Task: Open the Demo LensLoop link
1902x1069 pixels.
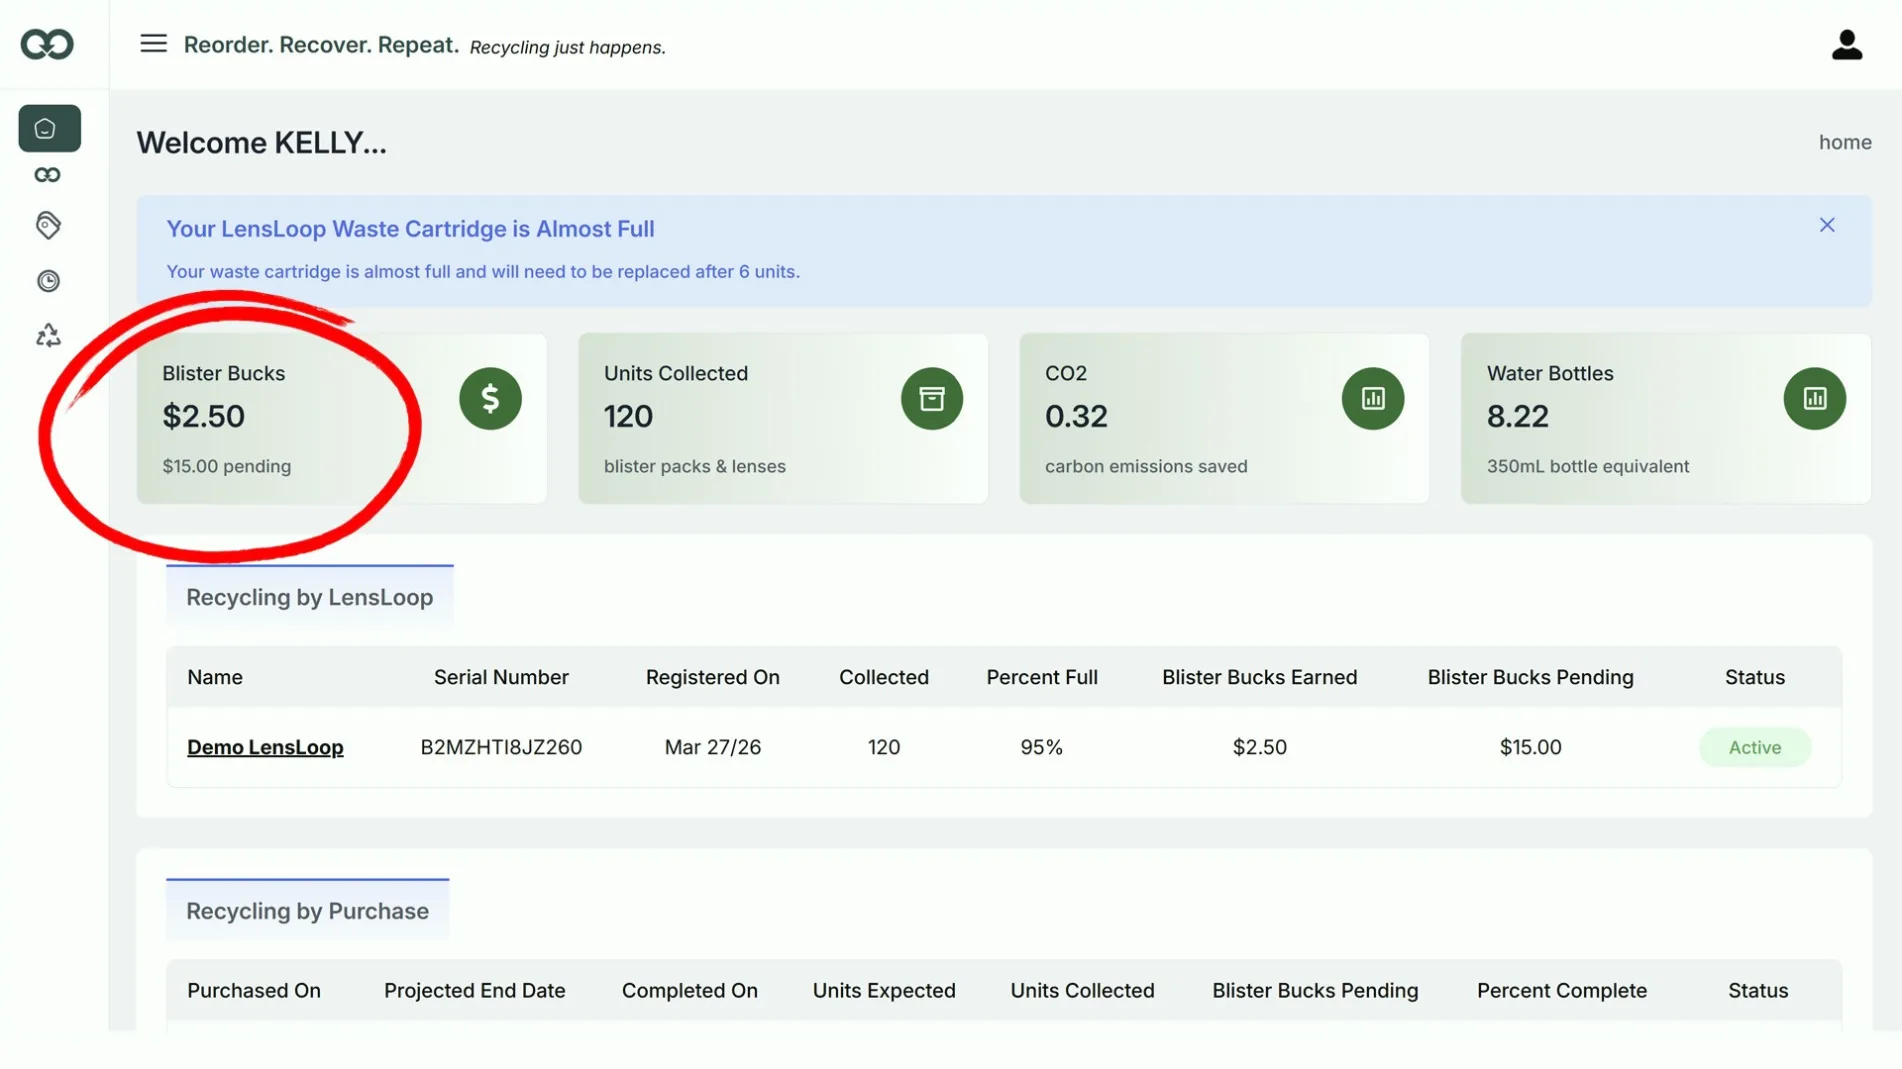Action: click(265, 747)
